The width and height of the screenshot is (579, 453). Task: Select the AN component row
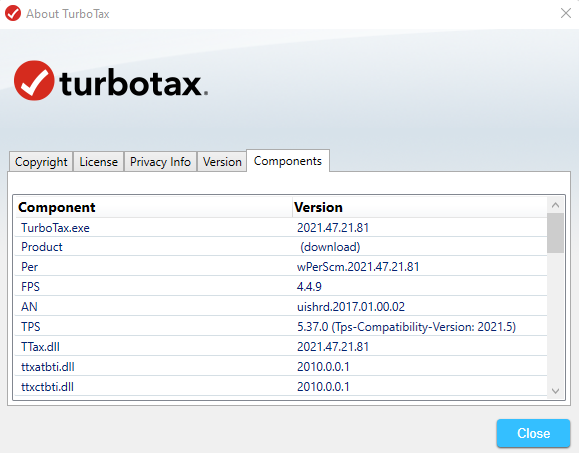[281, 306]
